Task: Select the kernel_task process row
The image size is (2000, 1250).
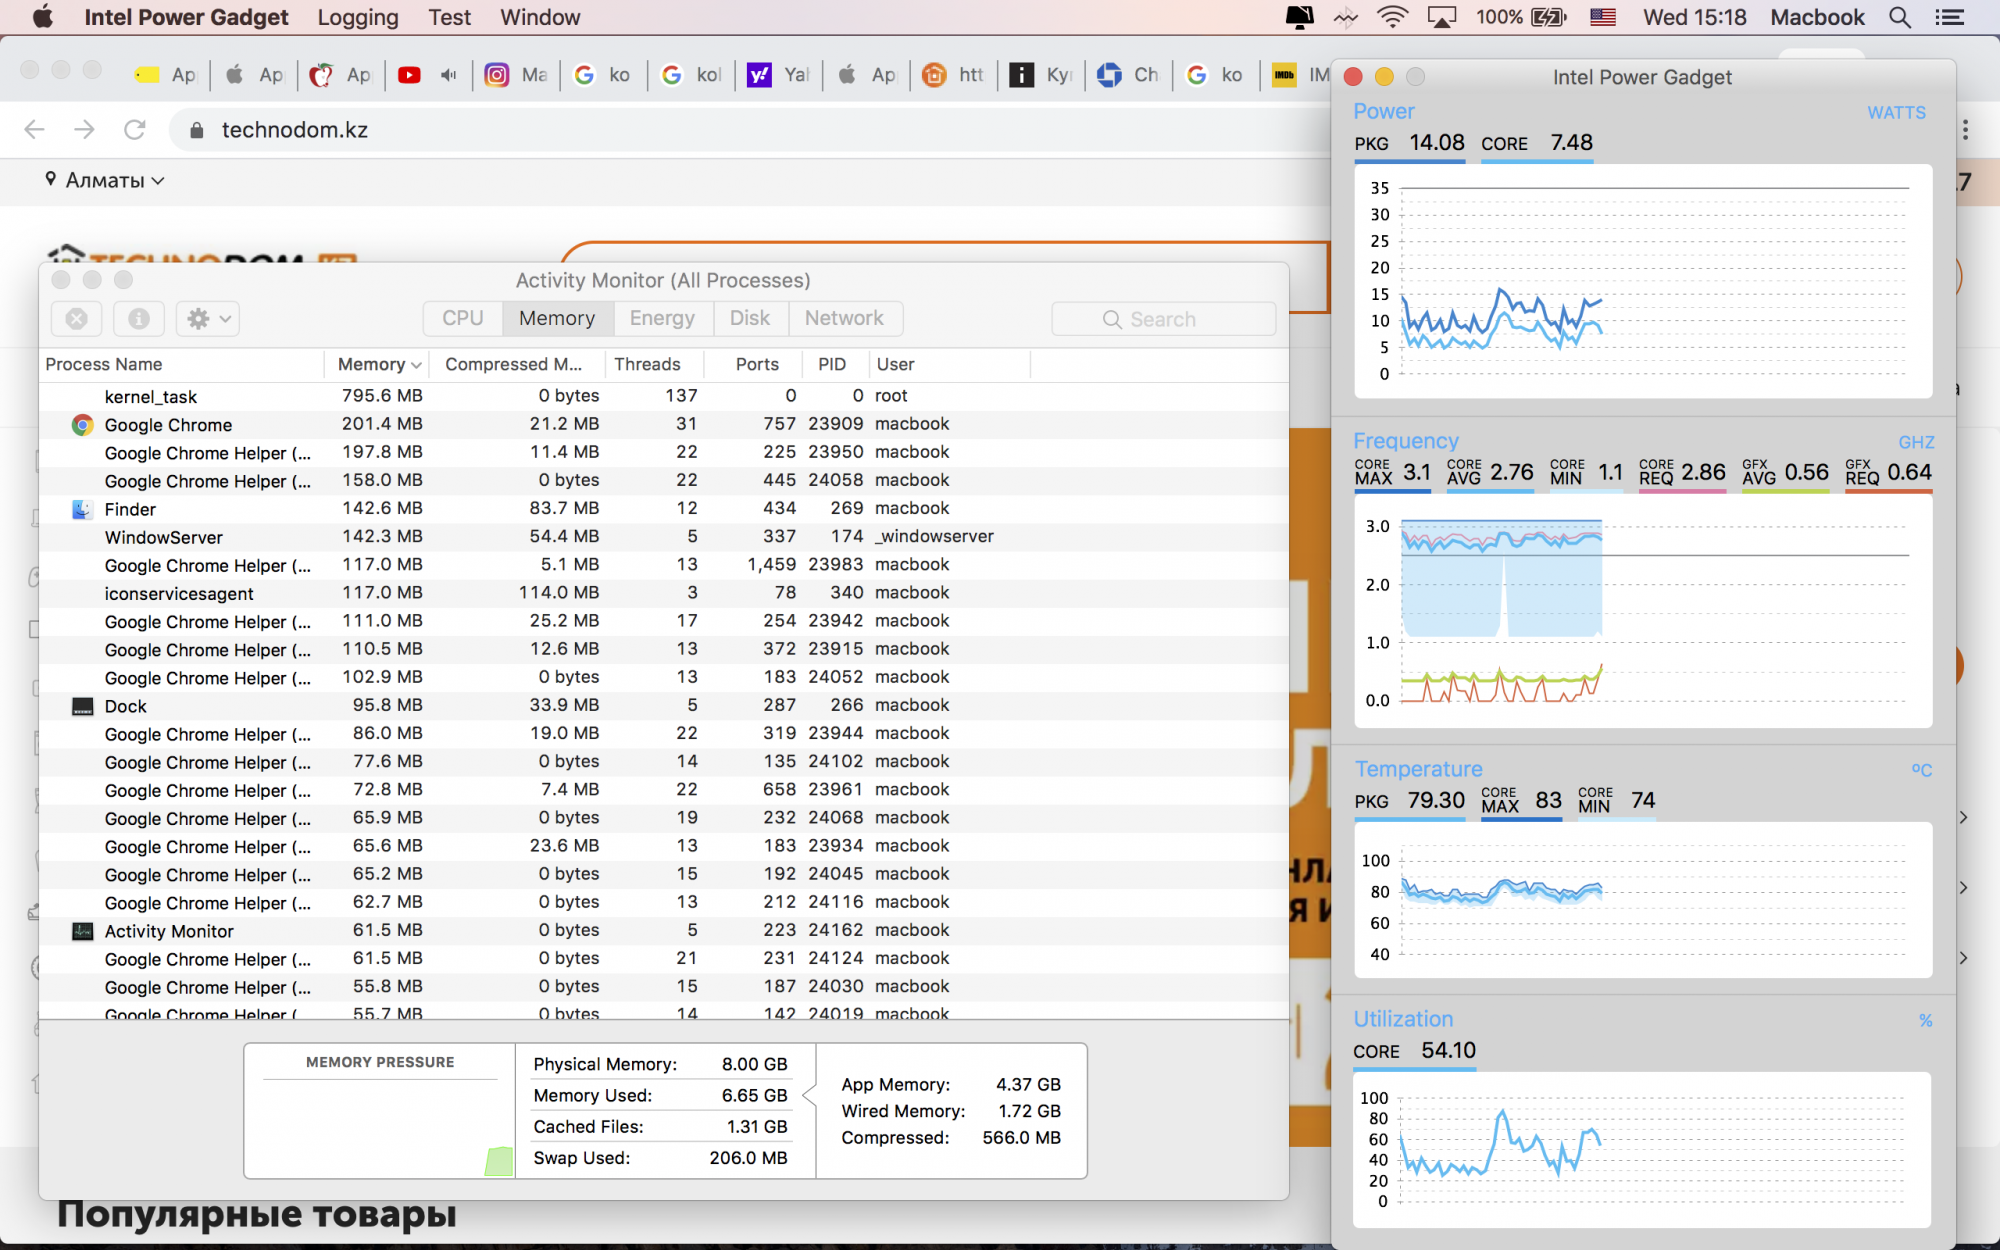Action: pos(664,396)
